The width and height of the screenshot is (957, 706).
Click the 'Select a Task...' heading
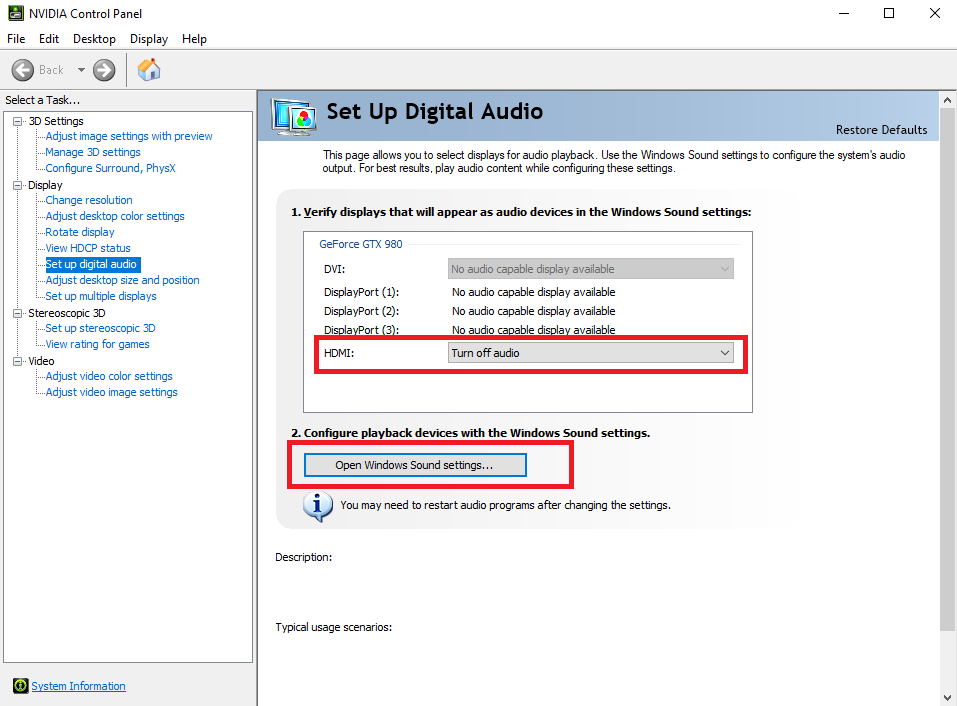43,100
